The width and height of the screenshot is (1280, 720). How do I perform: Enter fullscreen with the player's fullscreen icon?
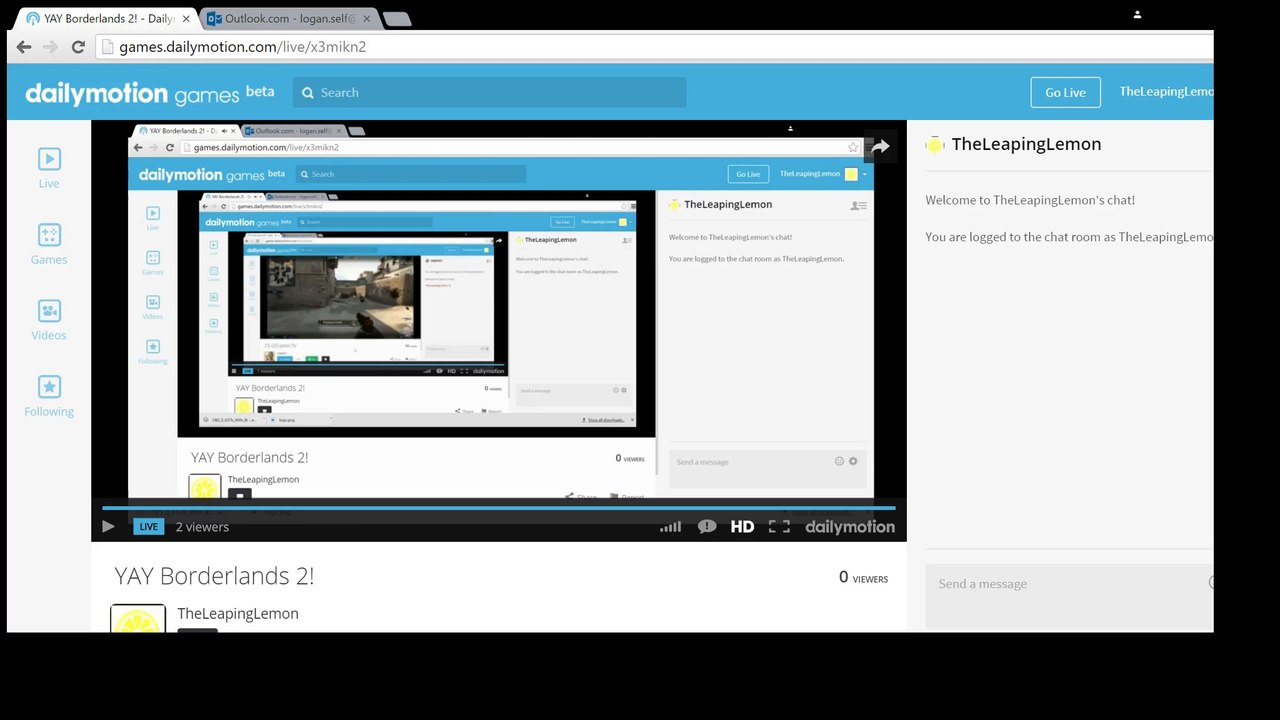click(779, 527)
